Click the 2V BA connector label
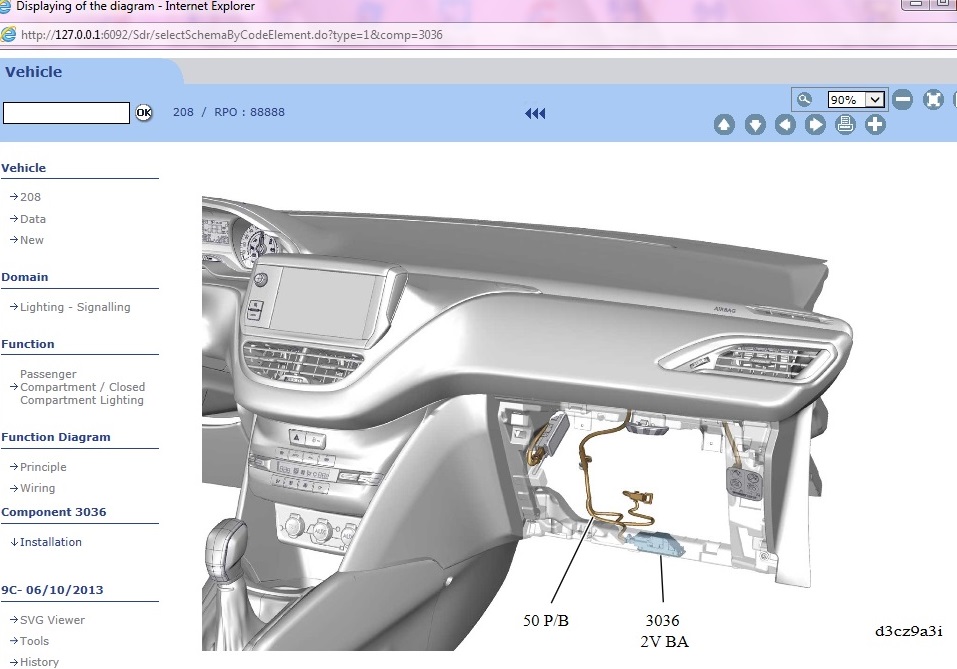 click(664, 642)
